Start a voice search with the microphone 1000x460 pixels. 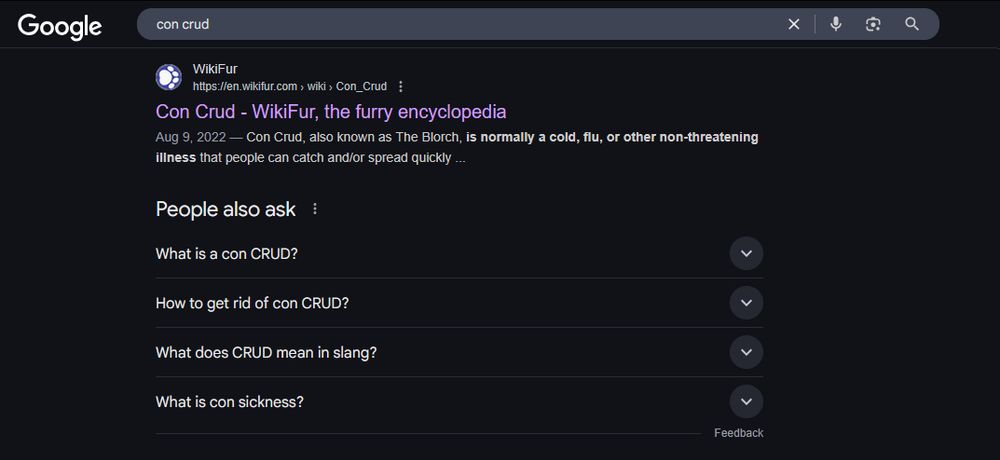point(836,24)
